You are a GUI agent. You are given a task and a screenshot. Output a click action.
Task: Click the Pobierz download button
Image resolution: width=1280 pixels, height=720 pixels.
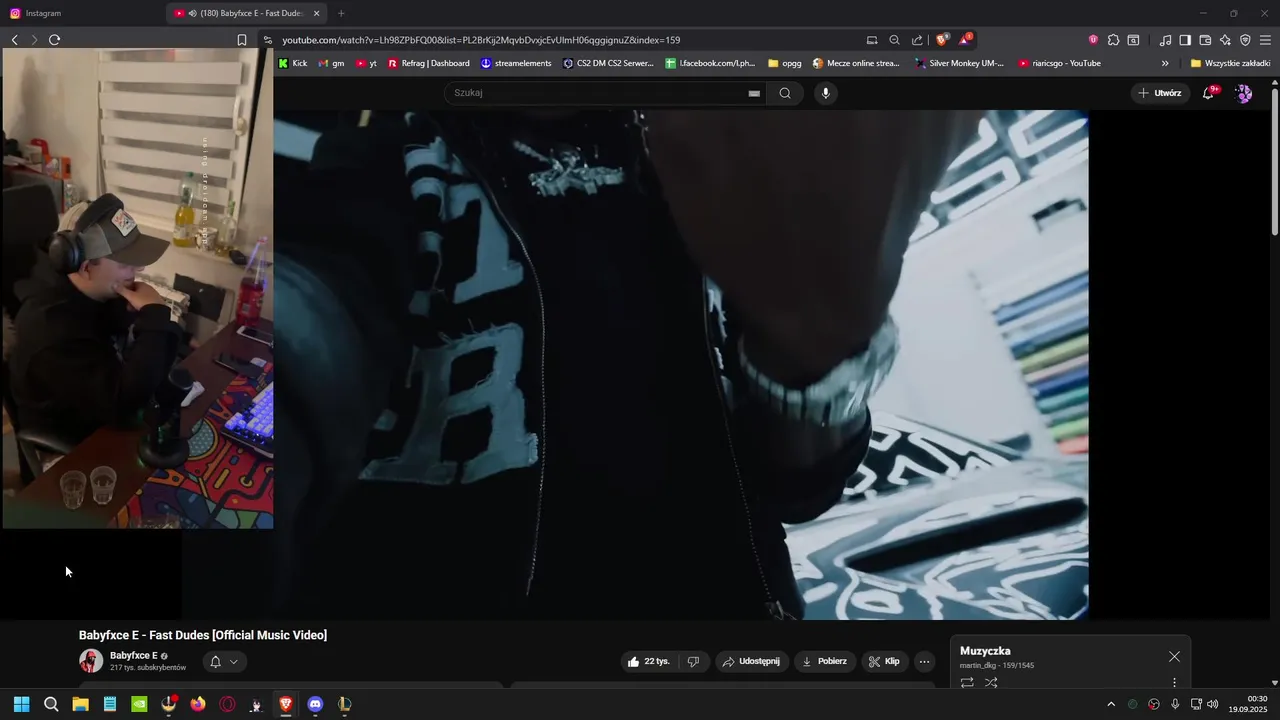[x=825, y=661]
